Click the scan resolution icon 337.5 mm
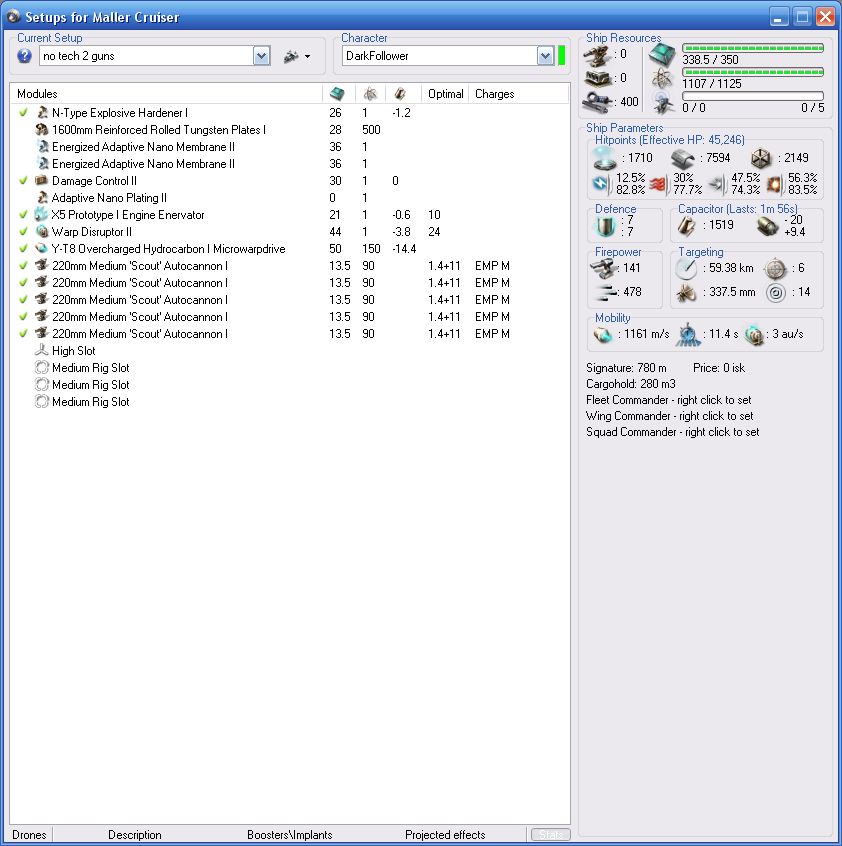This screenshot has width=842, height=846. 686,292
